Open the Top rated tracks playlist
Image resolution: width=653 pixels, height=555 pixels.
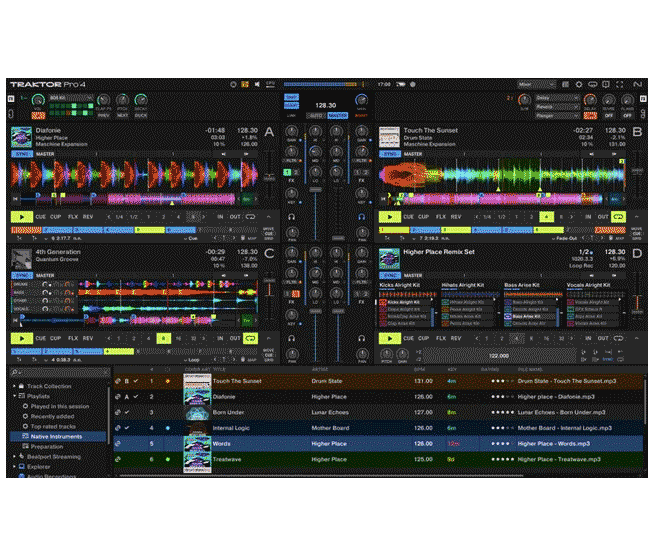[x=53, y=426]
